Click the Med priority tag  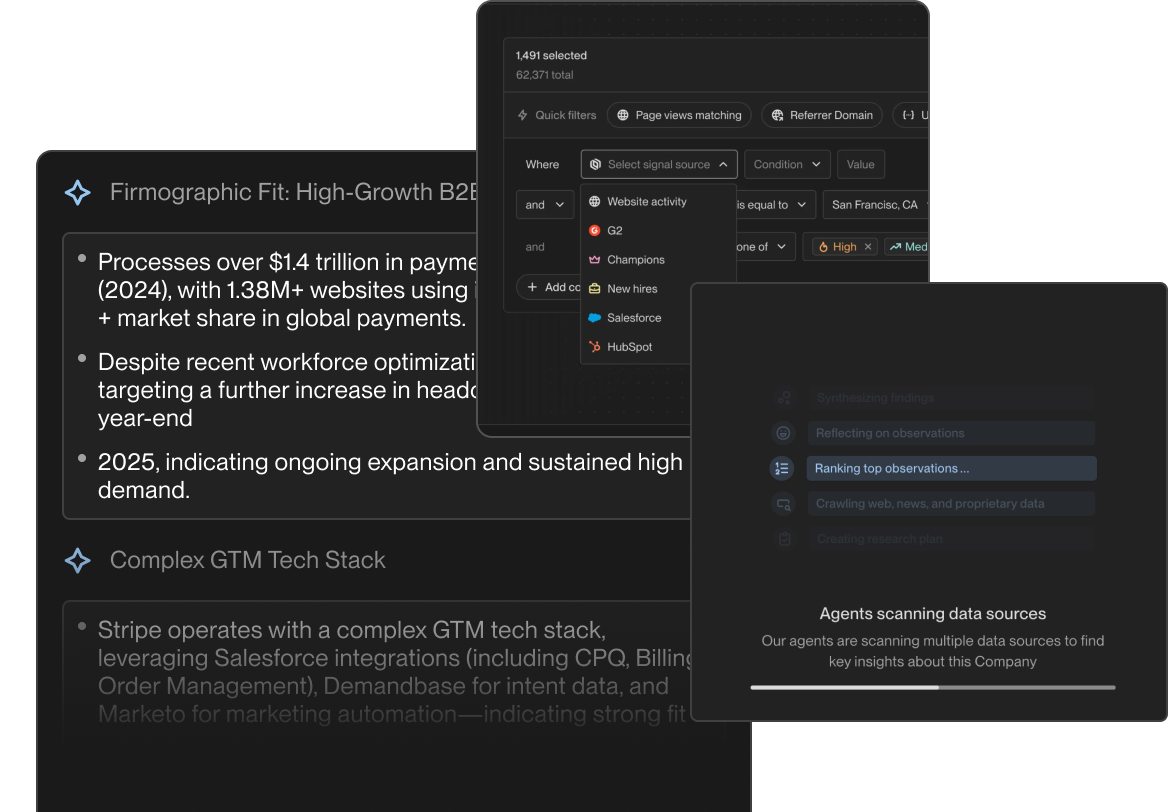pos(907,247)
